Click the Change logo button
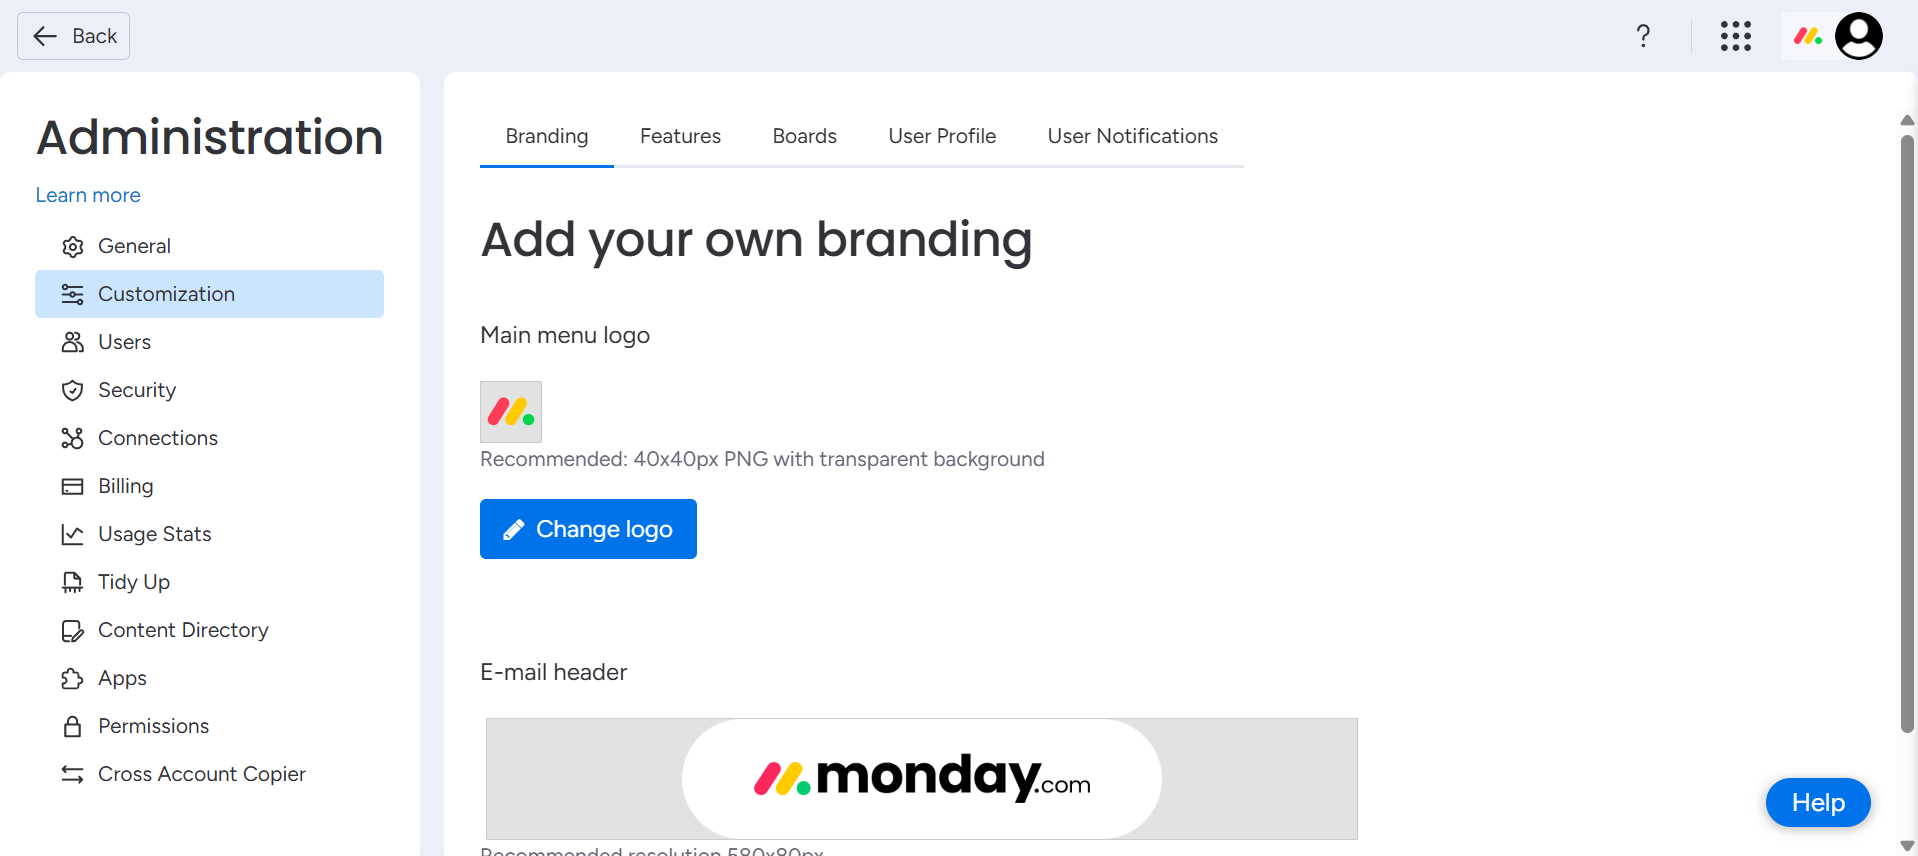This screenshot has width=1918, height=856. [588, 529]
